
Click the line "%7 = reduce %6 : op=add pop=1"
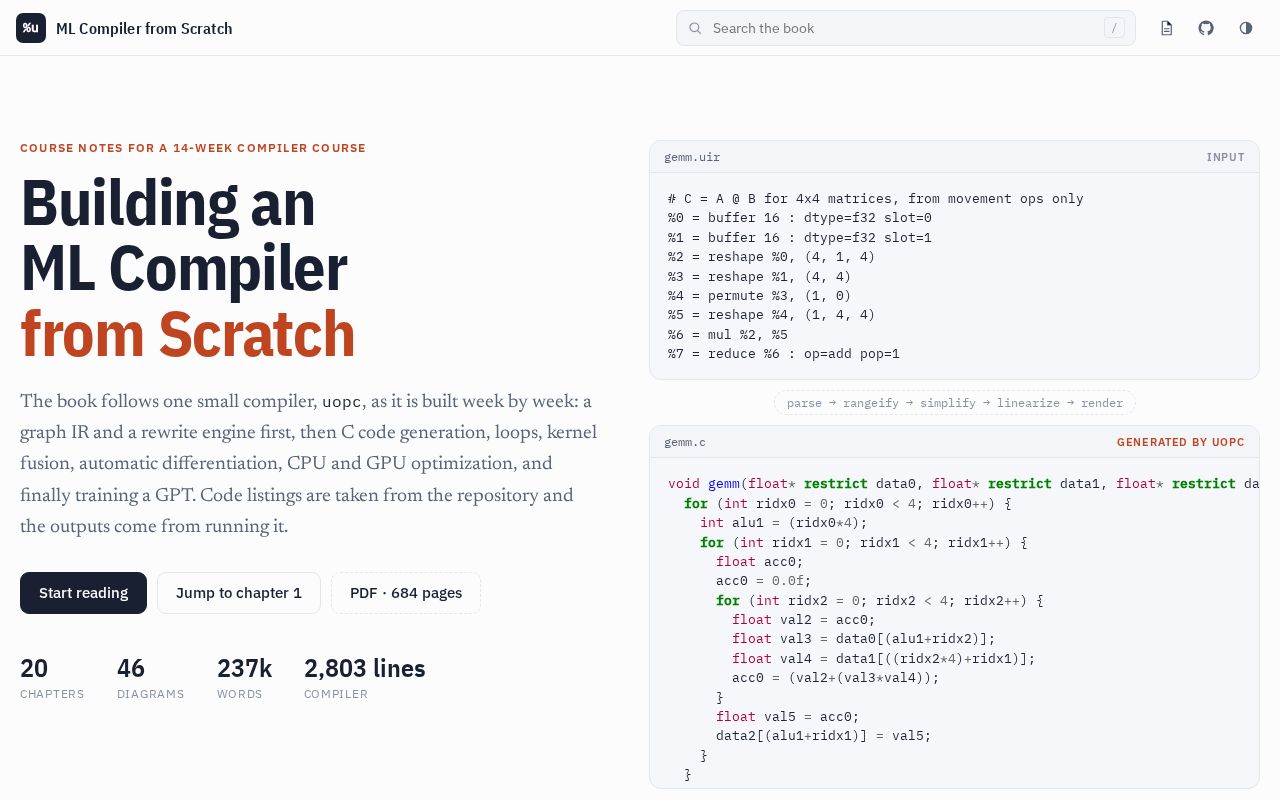[x=784, y=353]
